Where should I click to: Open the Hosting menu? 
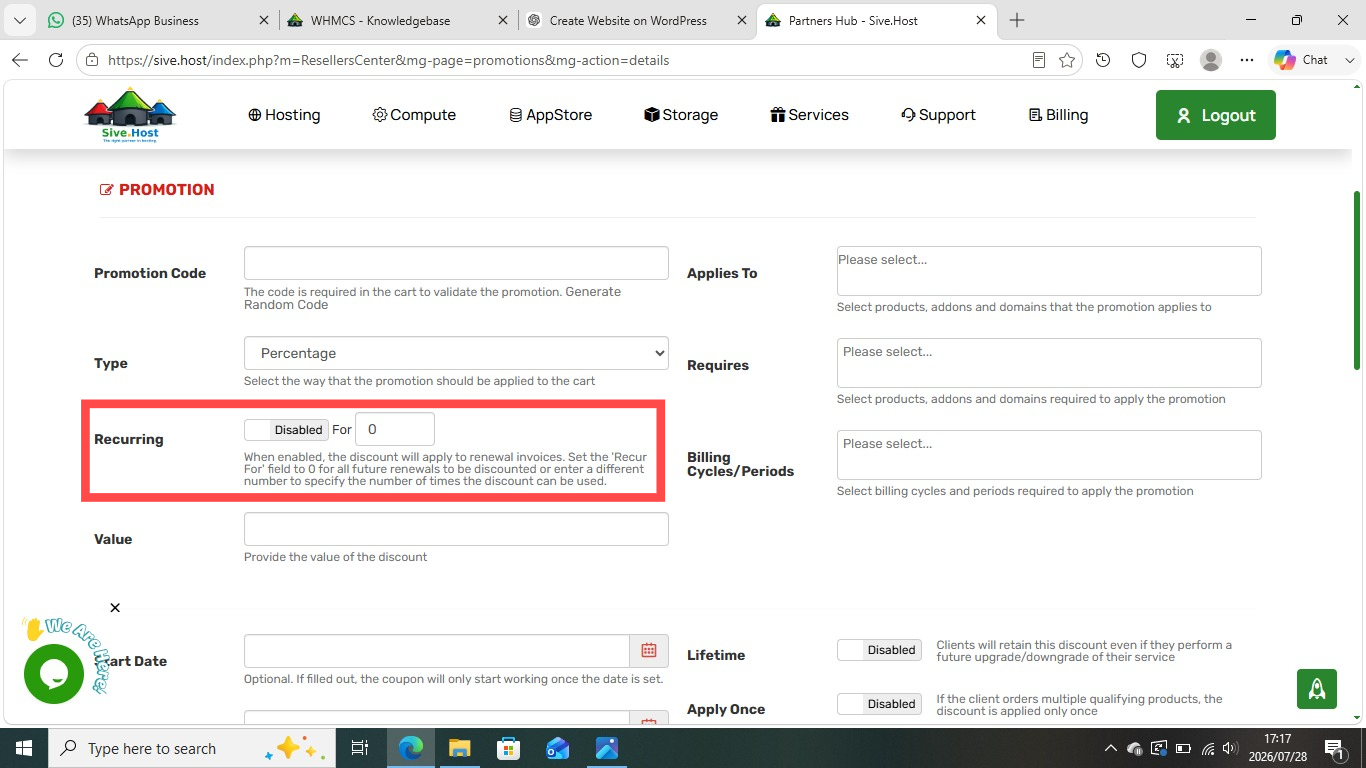[x=284, y=115]
